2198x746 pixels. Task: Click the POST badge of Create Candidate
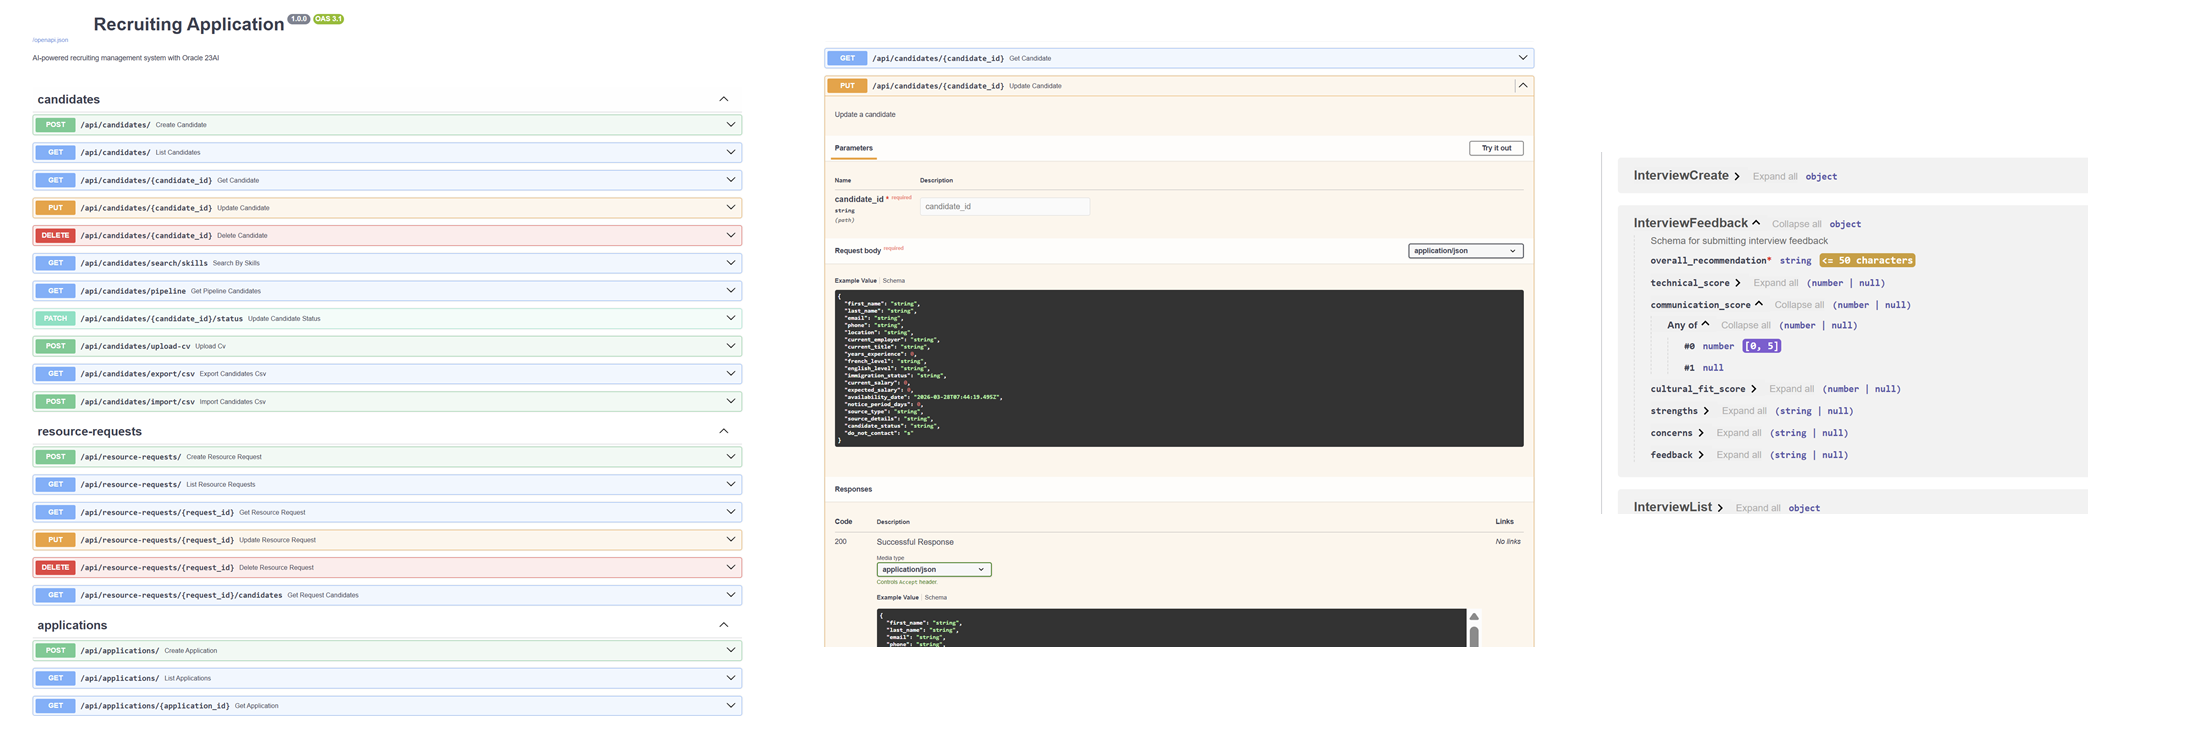pyautogui.click(x=55, y=125)
